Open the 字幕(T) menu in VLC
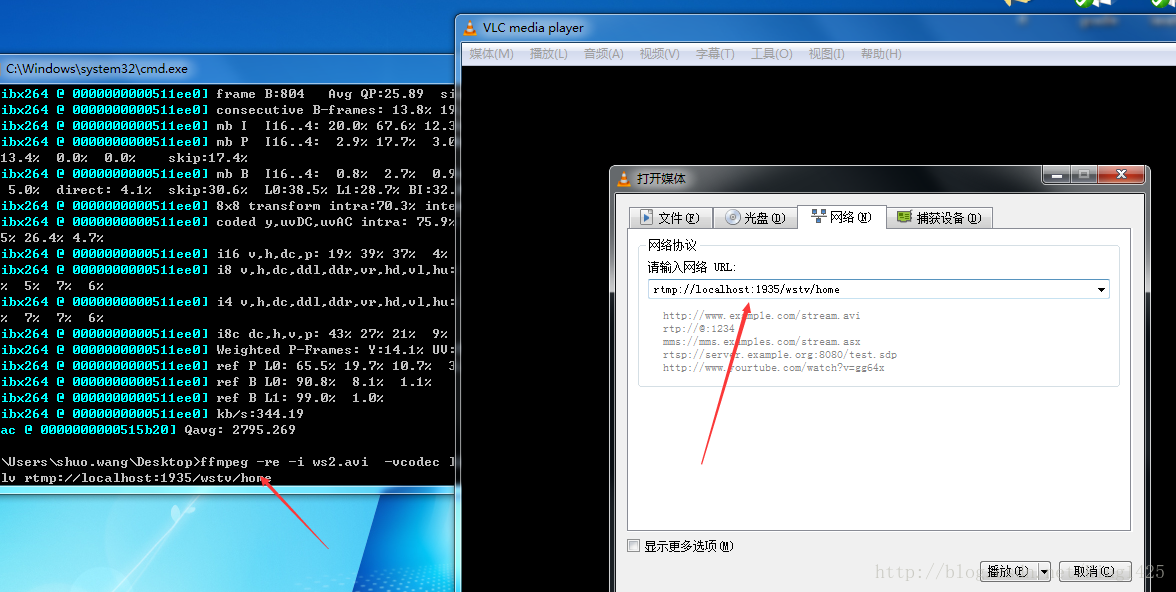The width and height of the screenshot is (1176, 592). coord(715,53)
